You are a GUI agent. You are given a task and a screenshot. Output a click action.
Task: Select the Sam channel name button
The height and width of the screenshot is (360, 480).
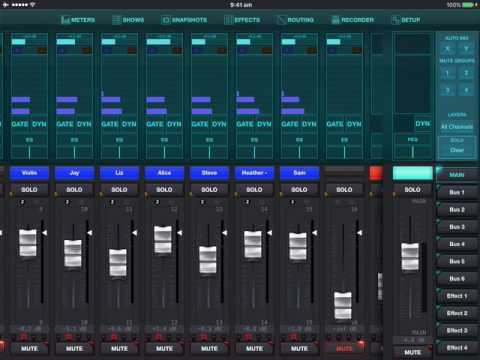(299, 173)
